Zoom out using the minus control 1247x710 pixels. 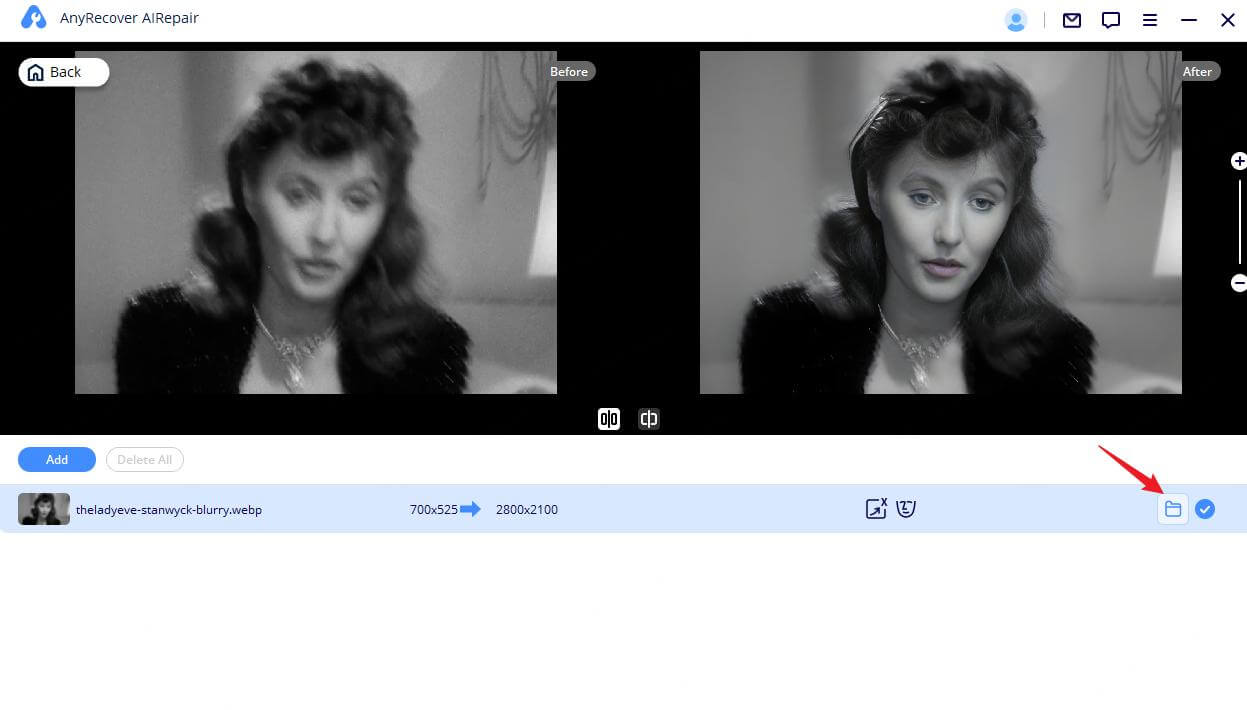tap(1239, 283)
